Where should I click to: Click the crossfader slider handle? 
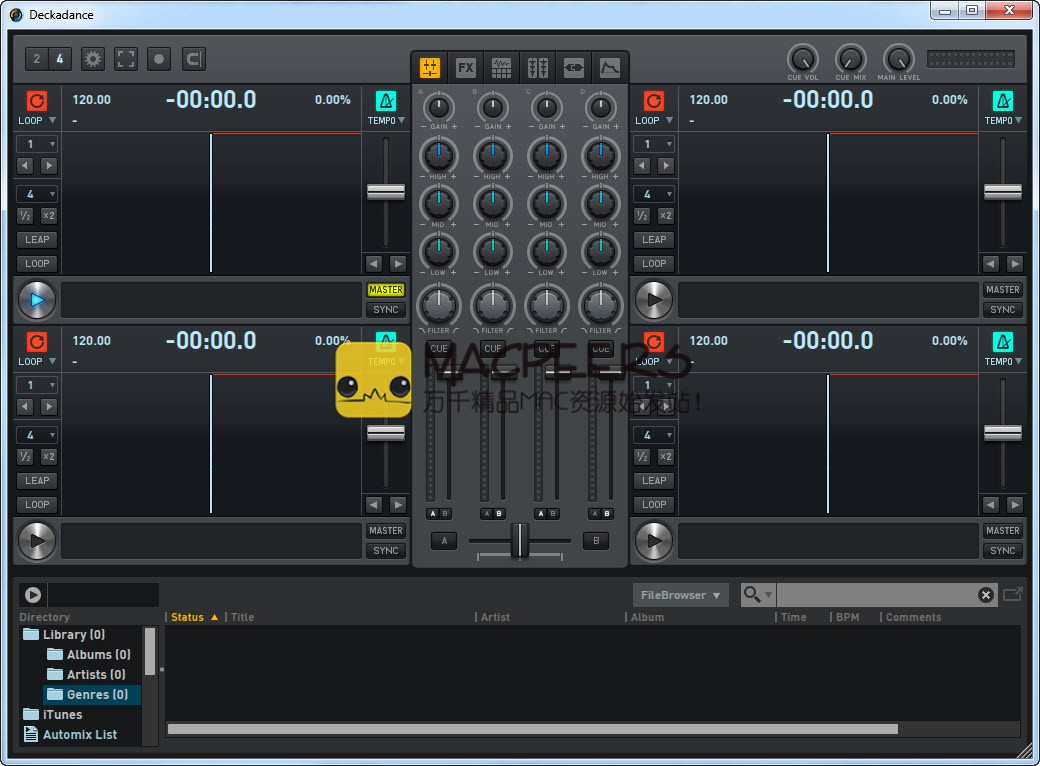[520, 541]
